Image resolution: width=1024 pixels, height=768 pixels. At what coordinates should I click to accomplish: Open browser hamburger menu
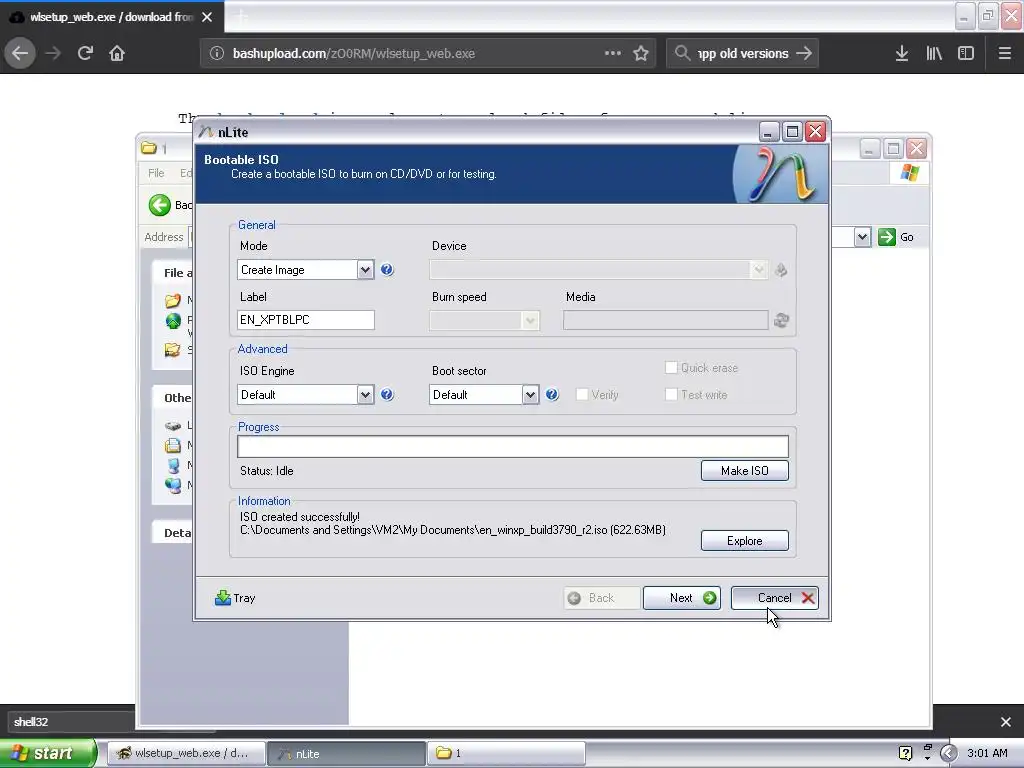1004,54
